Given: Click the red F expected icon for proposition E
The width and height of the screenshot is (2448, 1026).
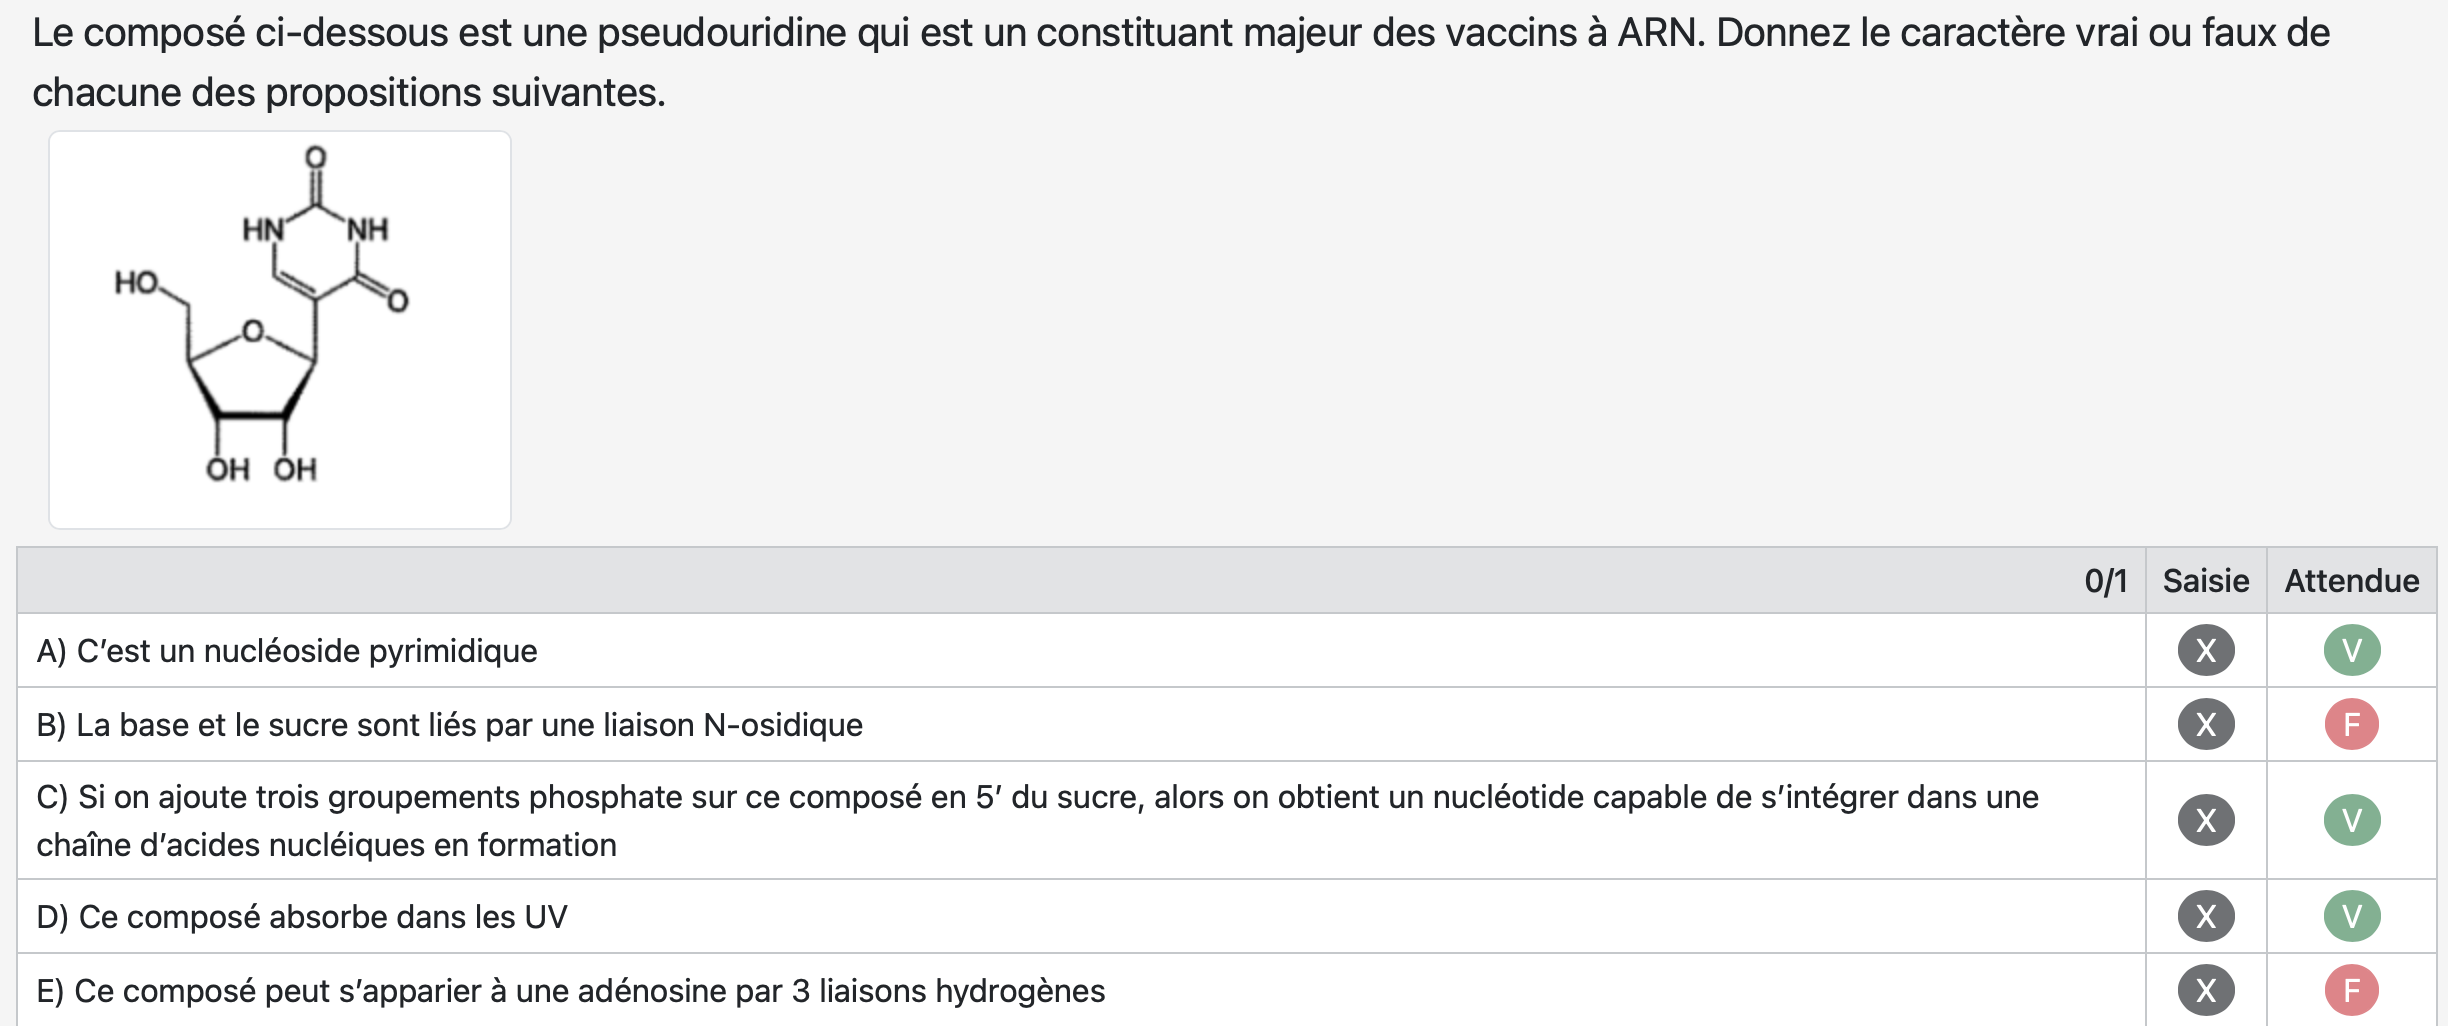Looking at the screenshot, I should [x=2352, y=991].
